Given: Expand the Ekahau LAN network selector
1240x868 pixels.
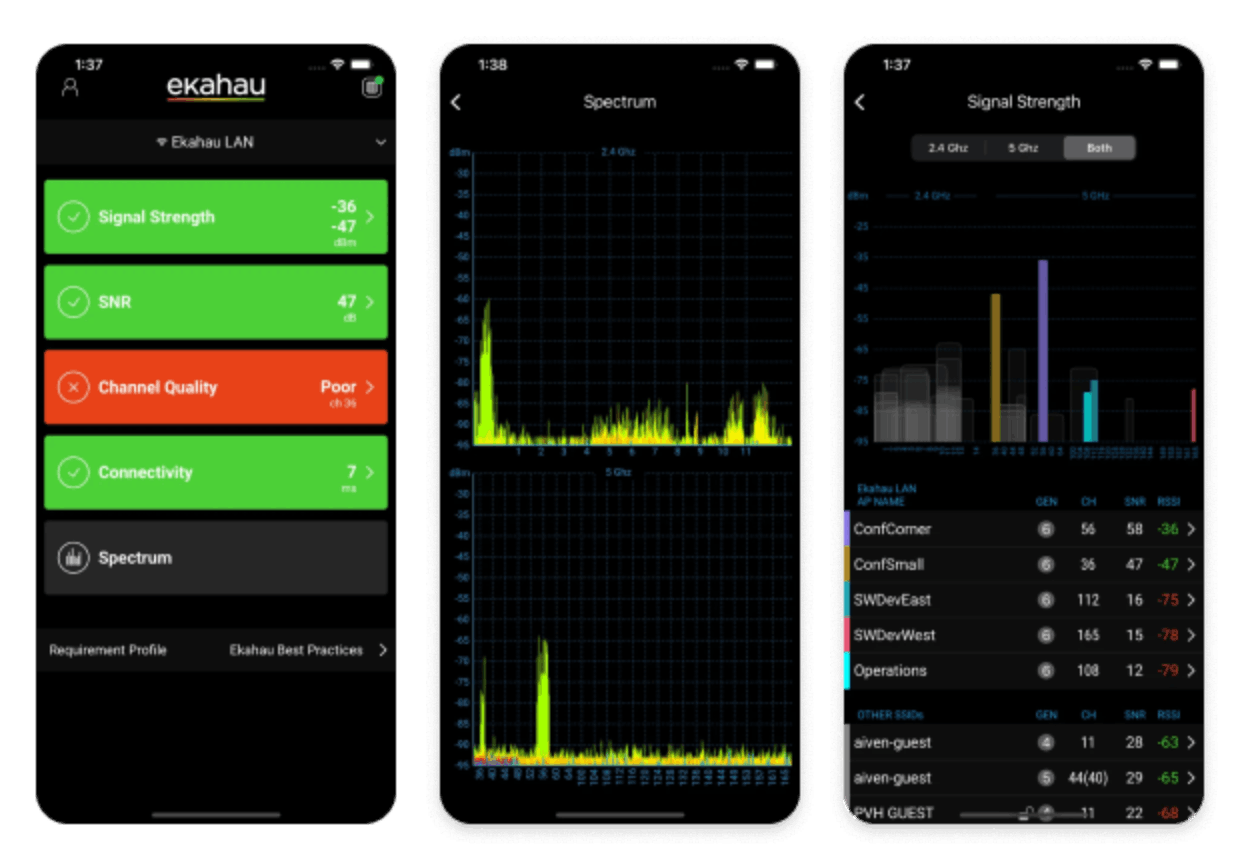Looking at the screenshot, I should pos(381,143).
